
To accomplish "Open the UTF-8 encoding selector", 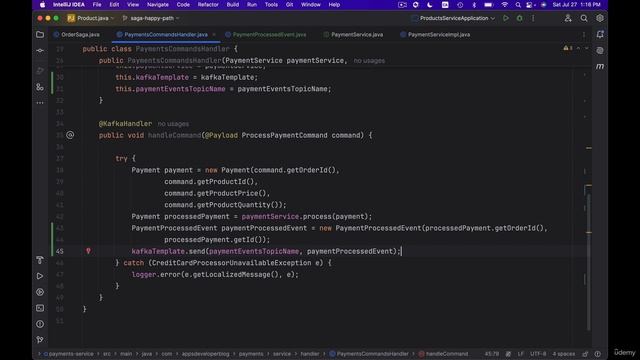I will tap(538, 354).
